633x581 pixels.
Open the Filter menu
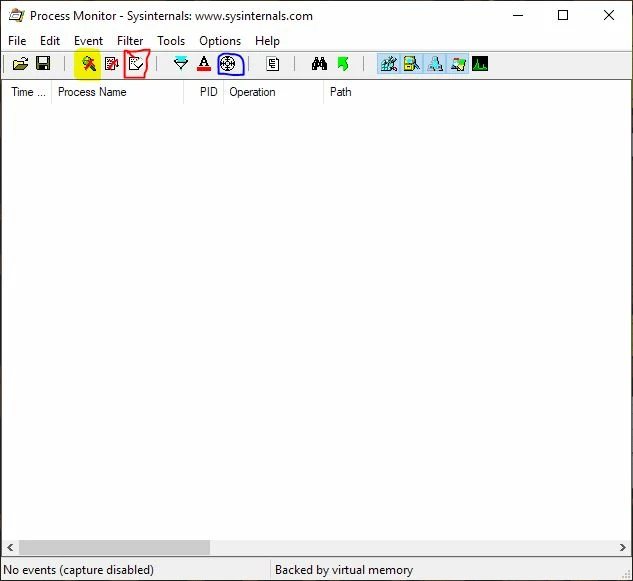(x=130, y=41)
